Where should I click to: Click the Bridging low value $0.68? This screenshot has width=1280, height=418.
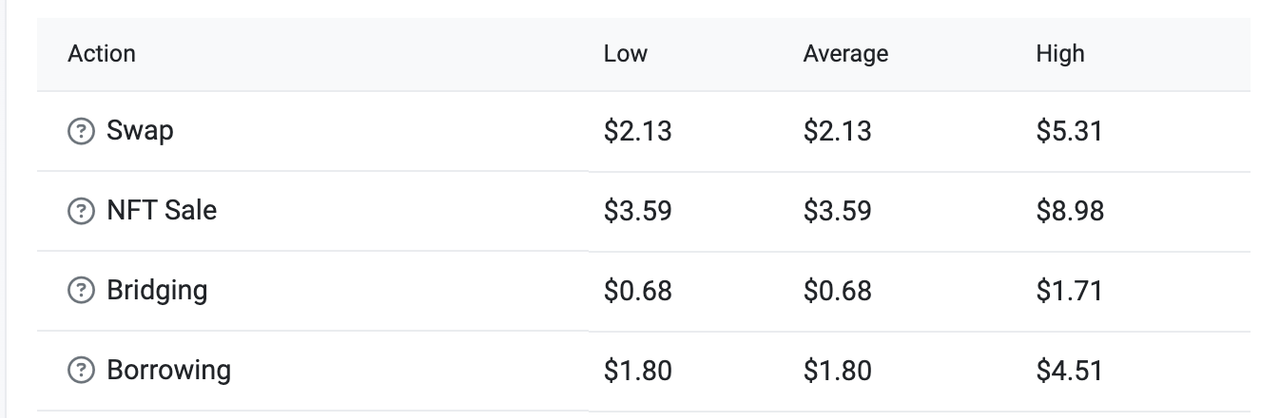click(x=638, y=291)
